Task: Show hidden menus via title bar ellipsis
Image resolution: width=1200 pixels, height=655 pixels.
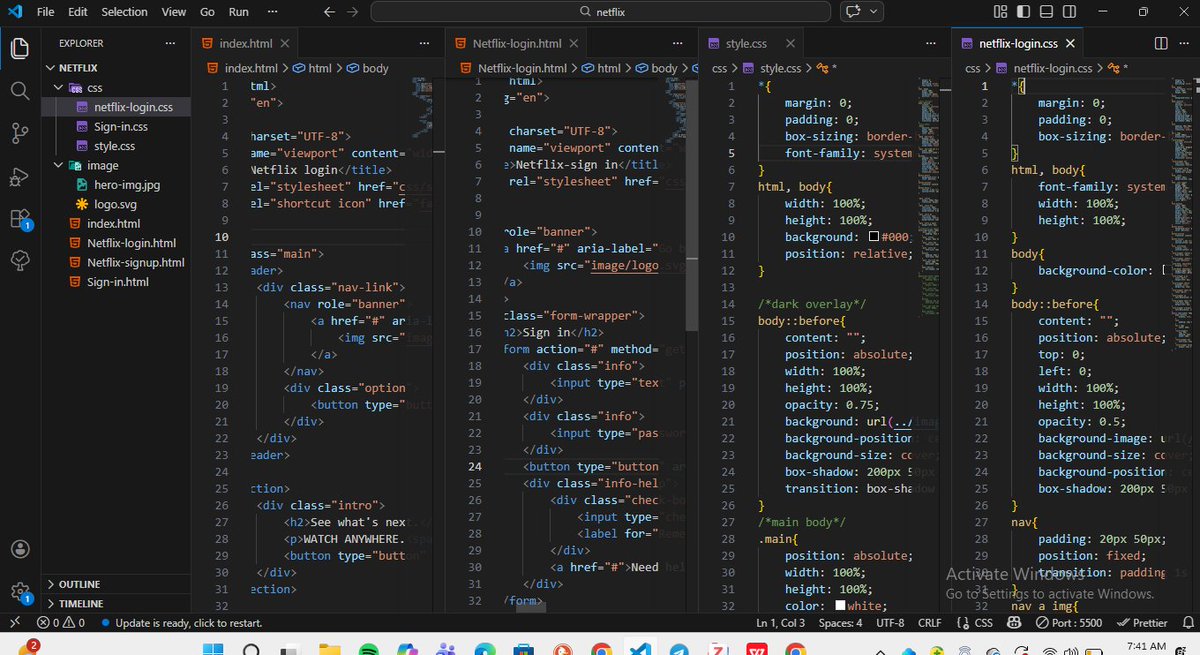Action: pyautogui.click(x=273, y=12)
